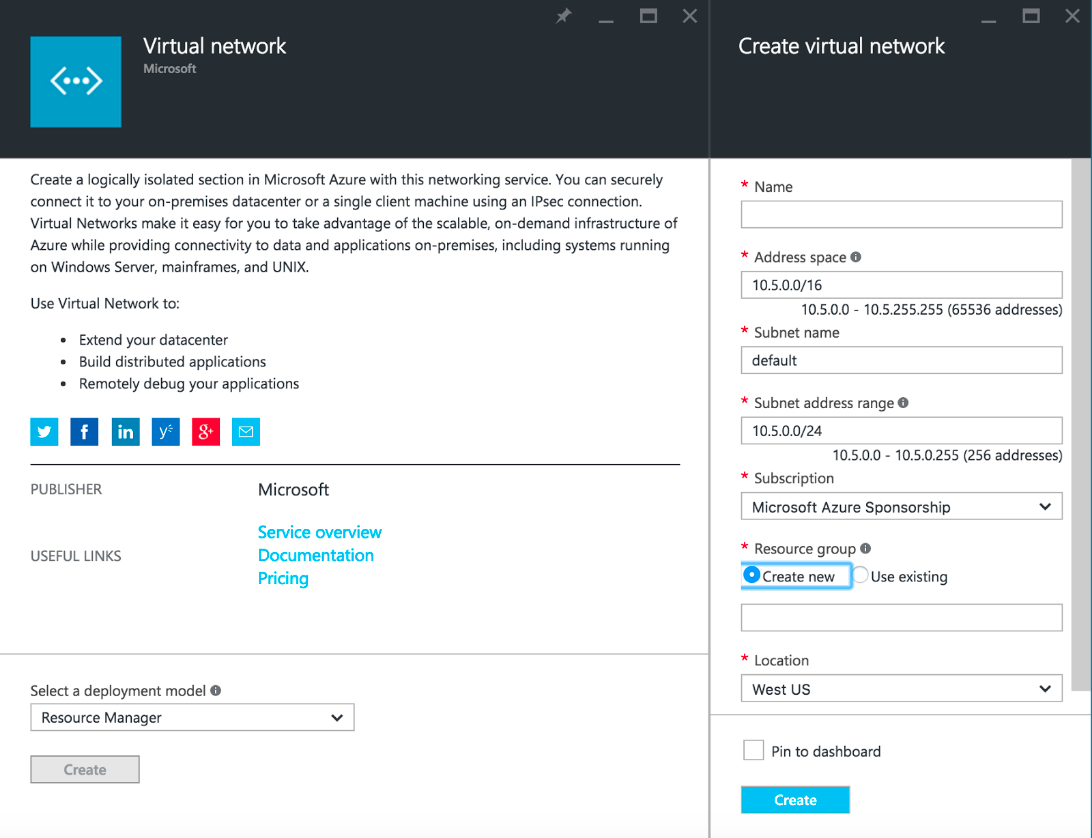Open the Subscription dropdown
This screenshot has height=838, width=1092.
click(901, 507)
